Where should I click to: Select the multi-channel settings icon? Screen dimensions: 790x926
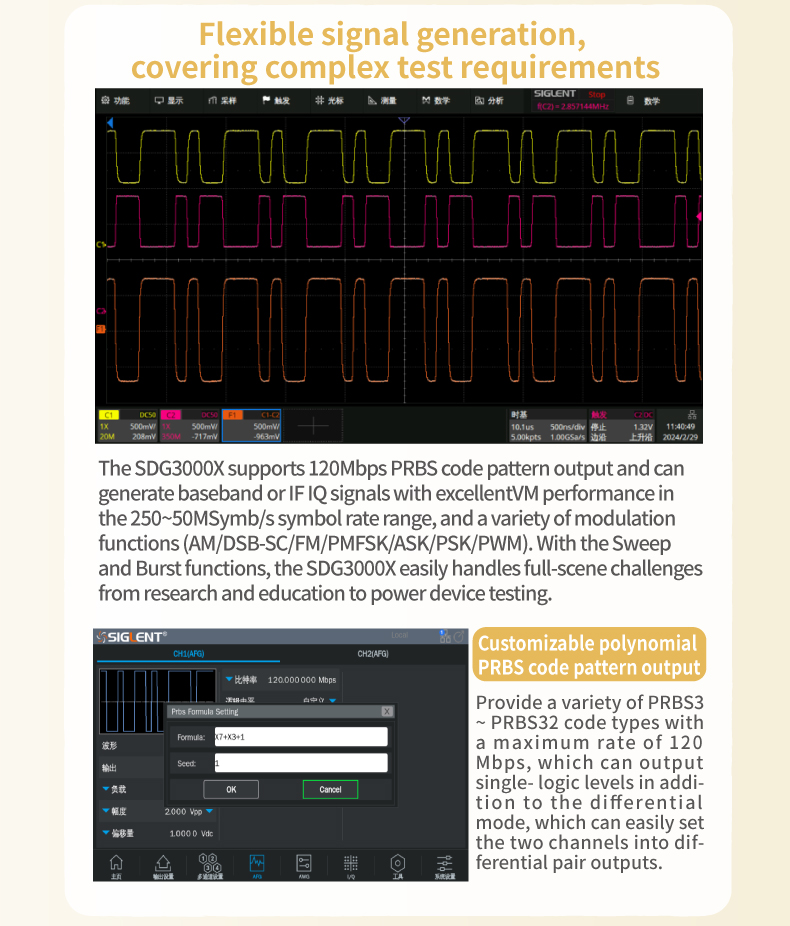pos(210,864)
